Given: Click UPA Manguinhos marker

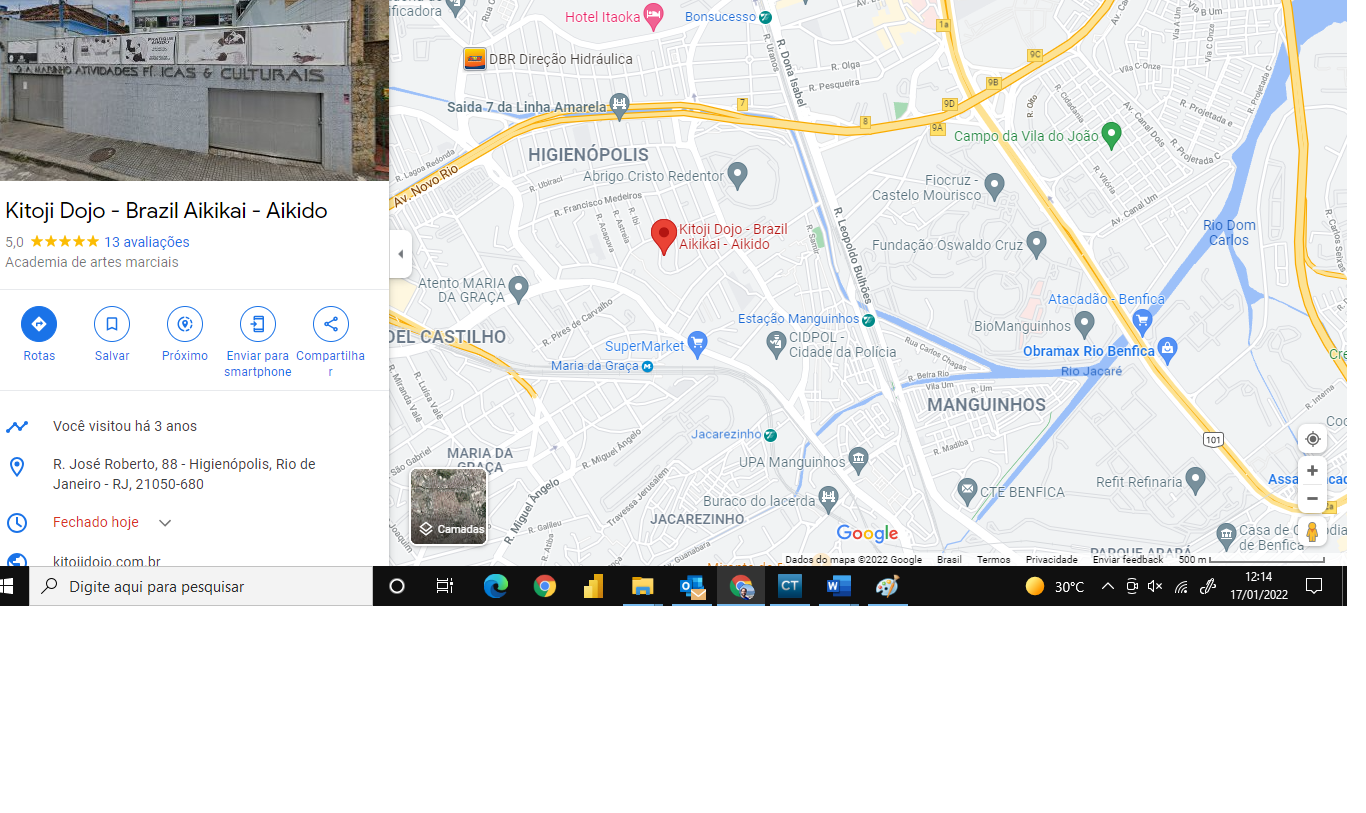Looking at the screenshot, I should (859, 461).
